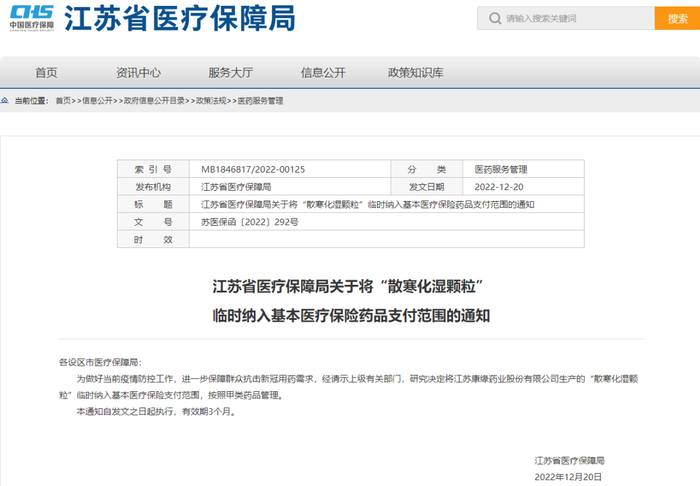The width and height of the screenshot is (700, 486).
Task: Click the 江苏省医疗保障局 site title header
Action: 179,18
